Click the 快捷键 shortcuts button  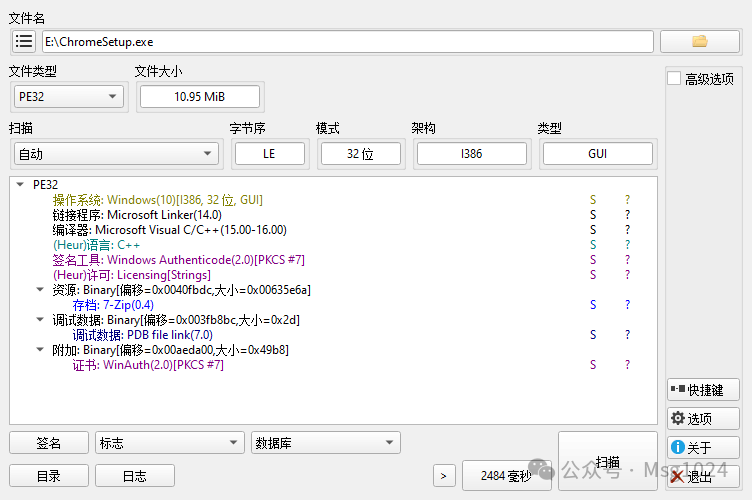click(703, 390)
